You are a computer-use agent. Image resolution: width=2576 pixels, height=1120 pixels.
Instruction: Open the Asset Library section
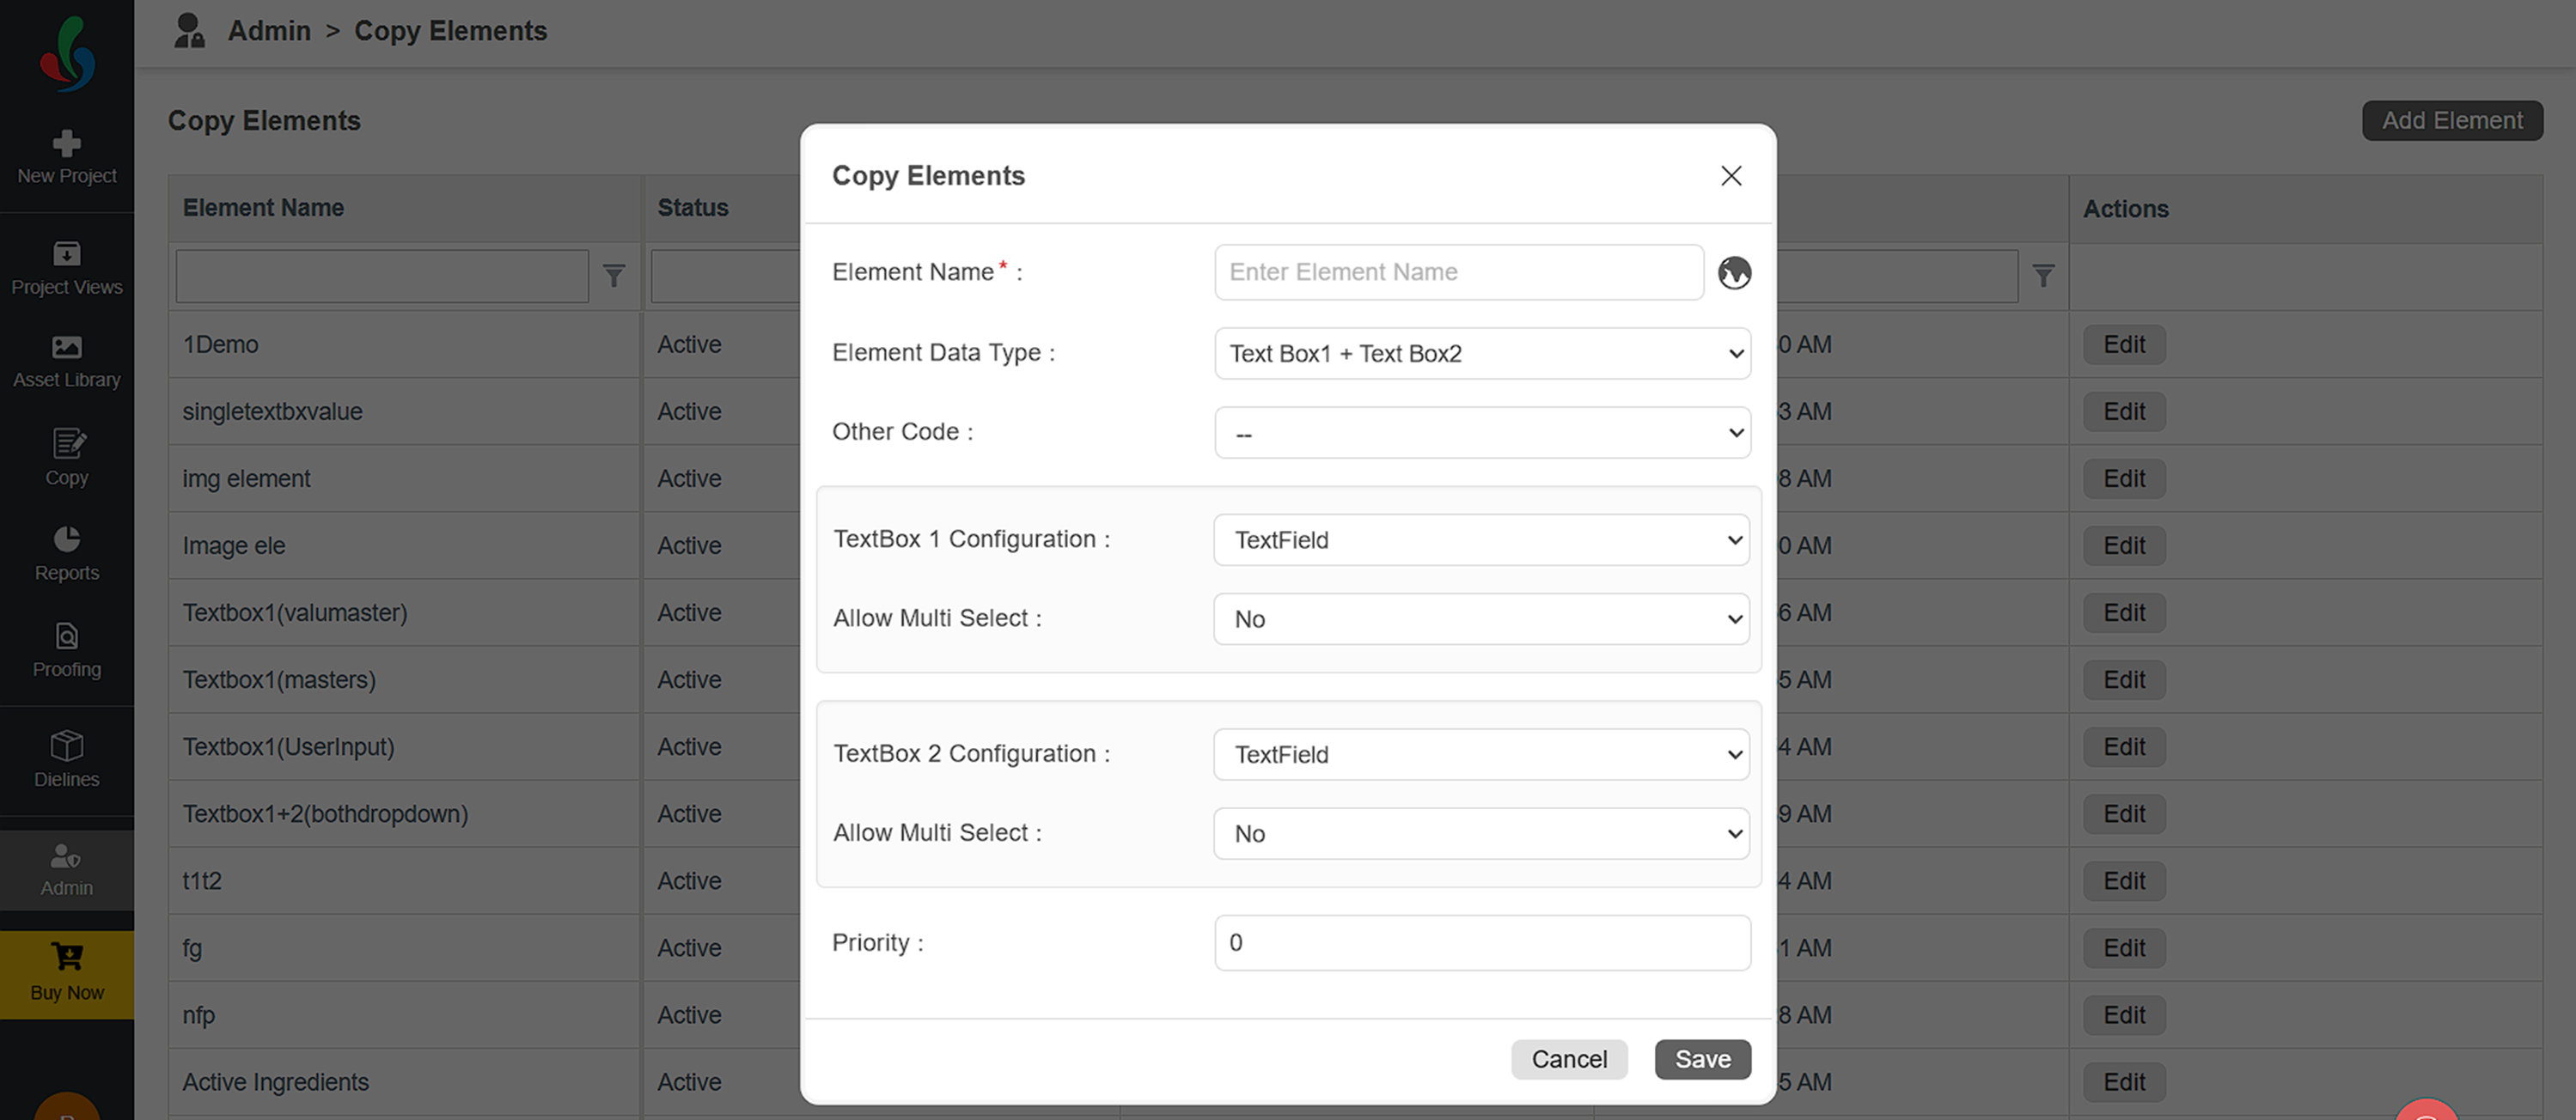(x=67, y=362)
